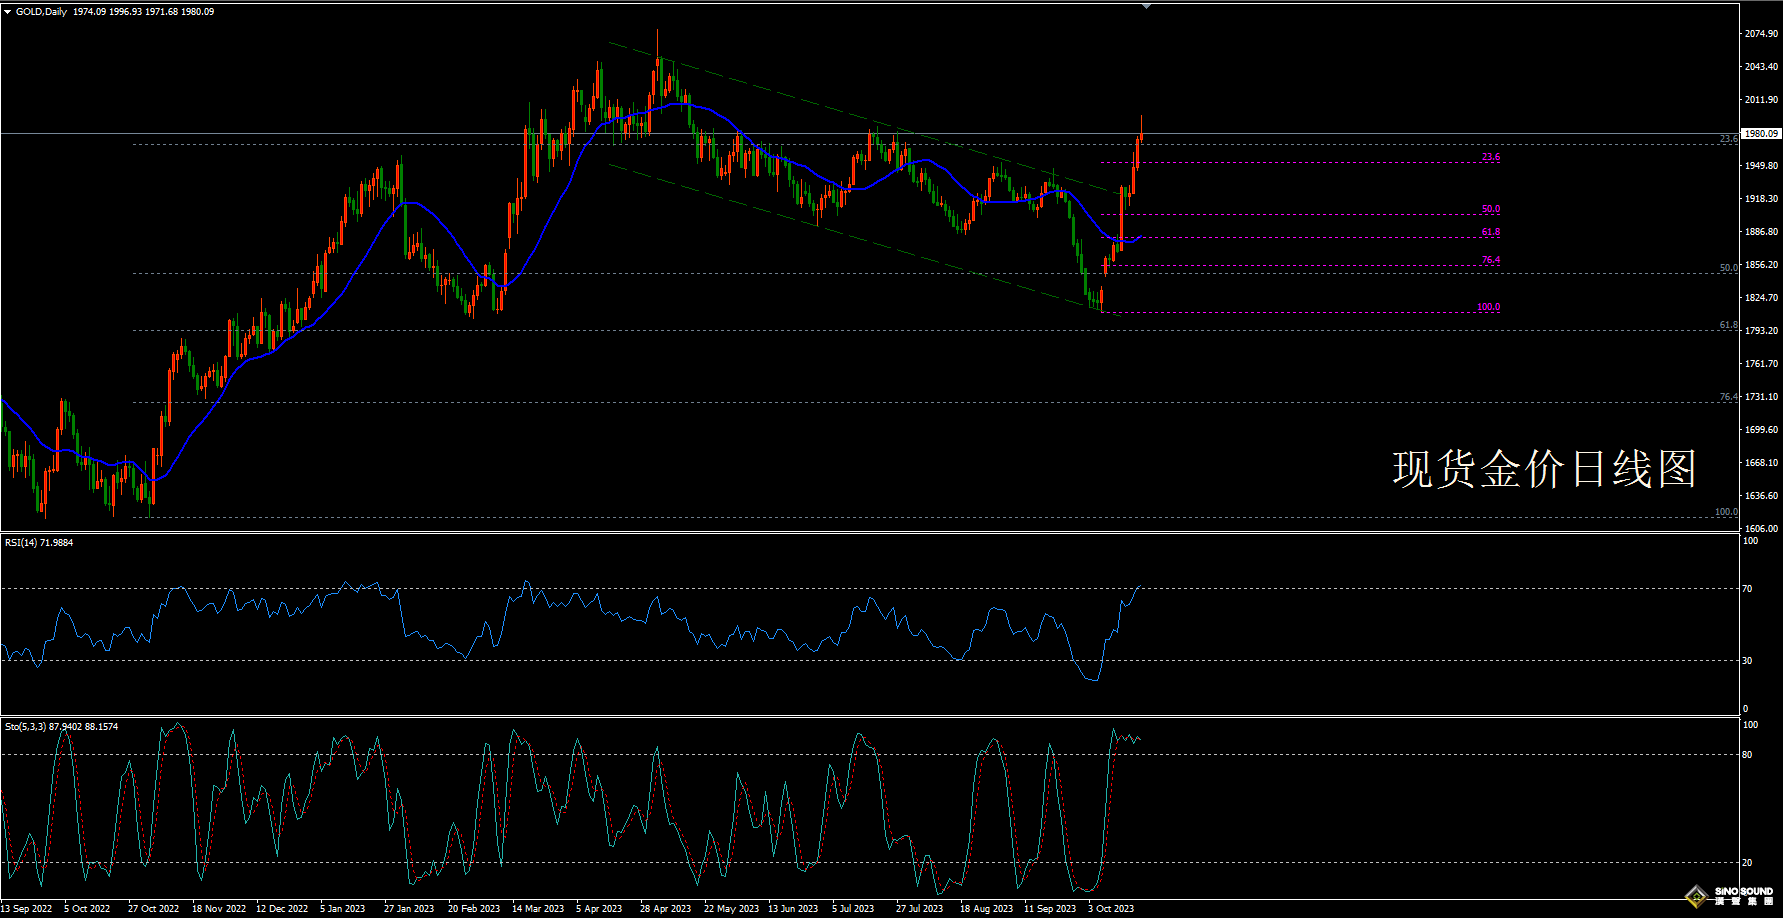Click the stochastic 80 level label
This screenshot has width=1783, height=918.
[1747, 755]
